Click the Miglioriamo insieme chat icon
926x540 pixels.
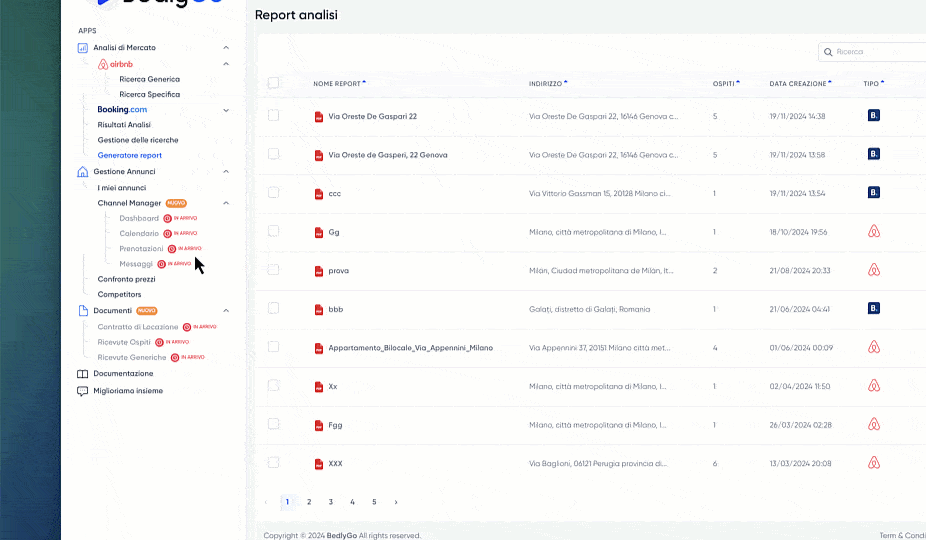pos(83,391)
